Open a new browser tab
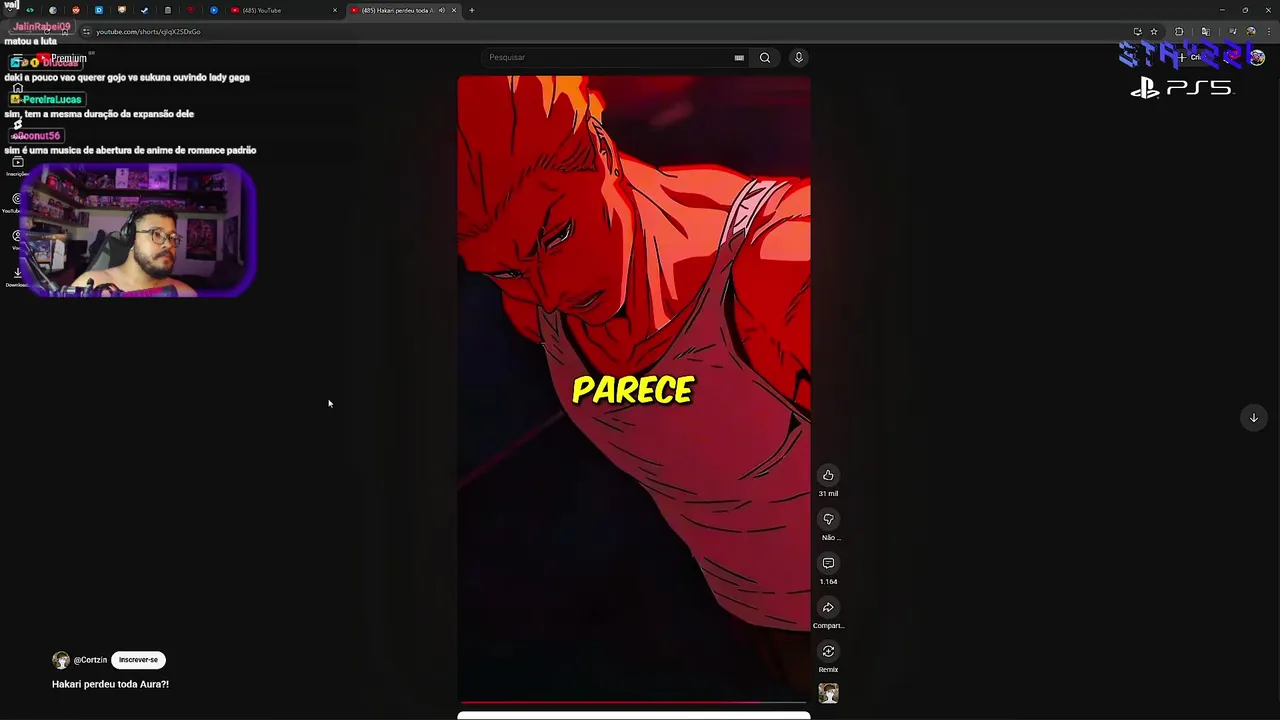Image resolution: width=1280 pixels, height=720 pixels. tap(472, 10)
